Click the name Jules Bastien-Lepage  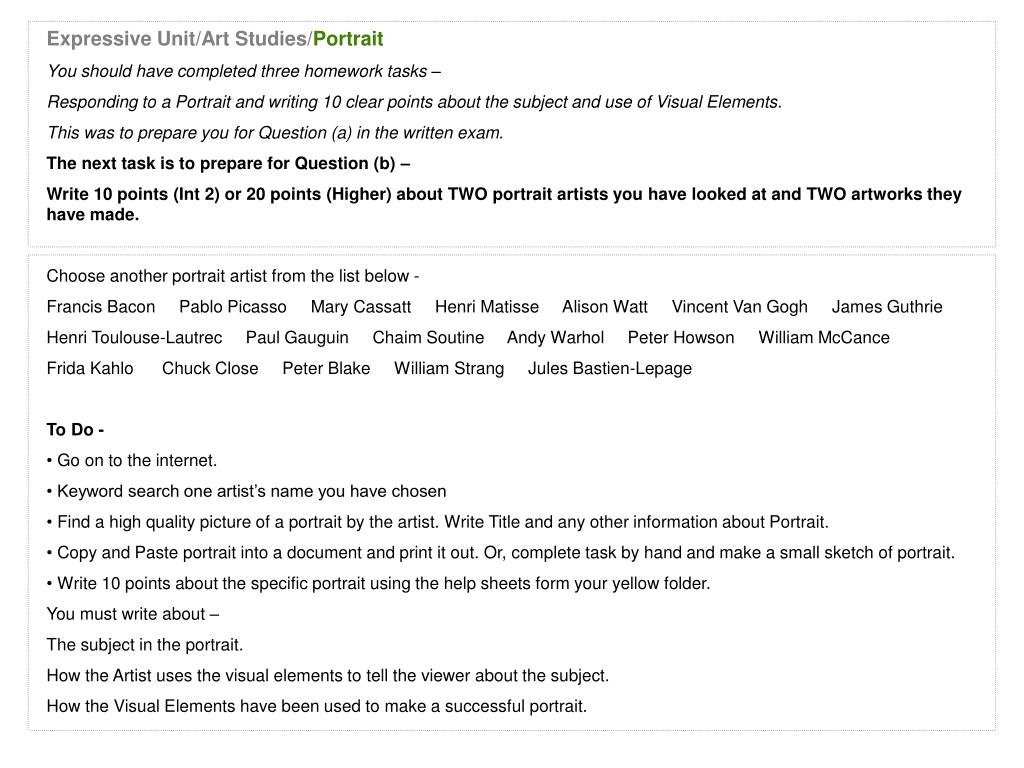coord(610,369)
